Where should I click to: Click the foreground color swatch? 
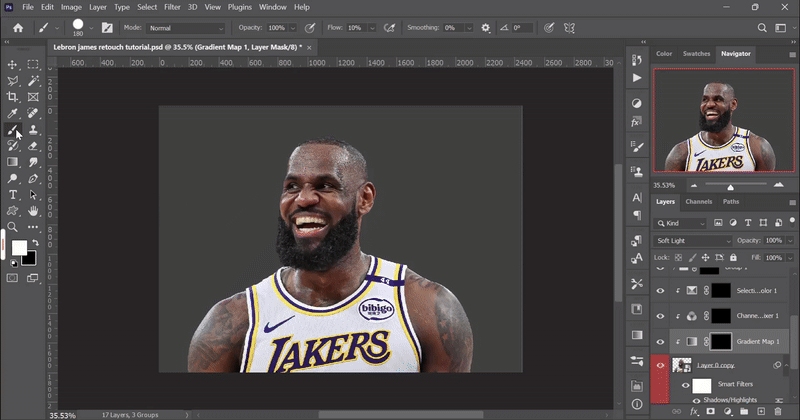point(19,247)
